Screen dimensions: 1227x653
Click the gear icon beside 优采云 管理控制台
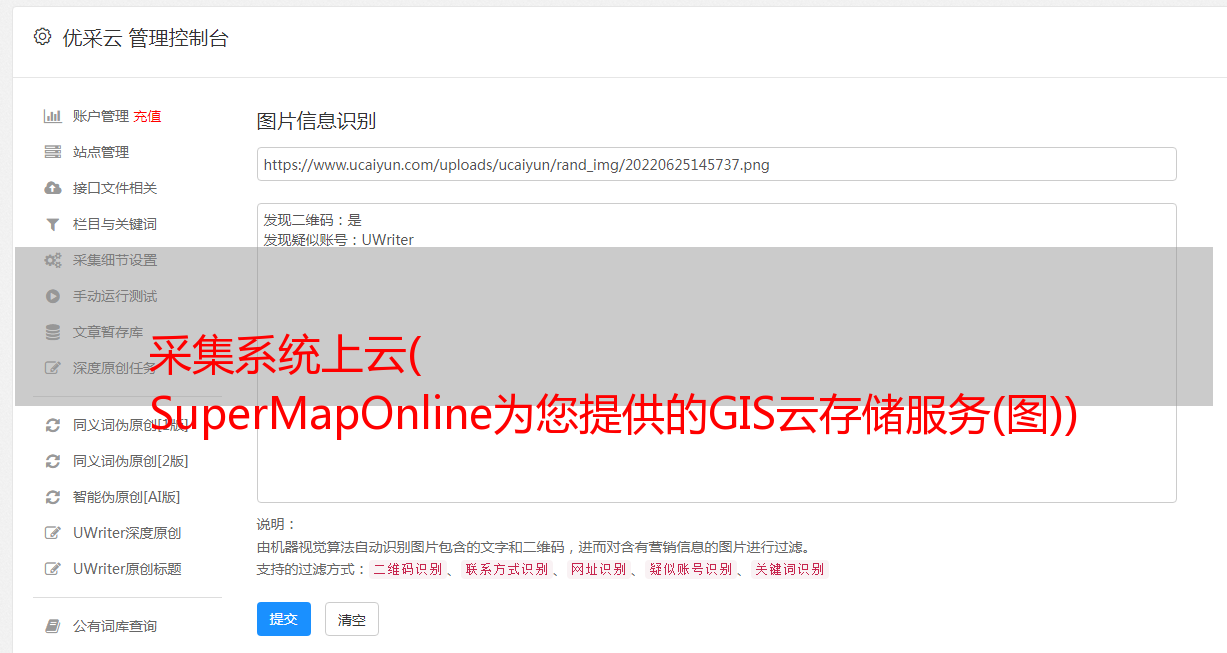tap(42, 37)
